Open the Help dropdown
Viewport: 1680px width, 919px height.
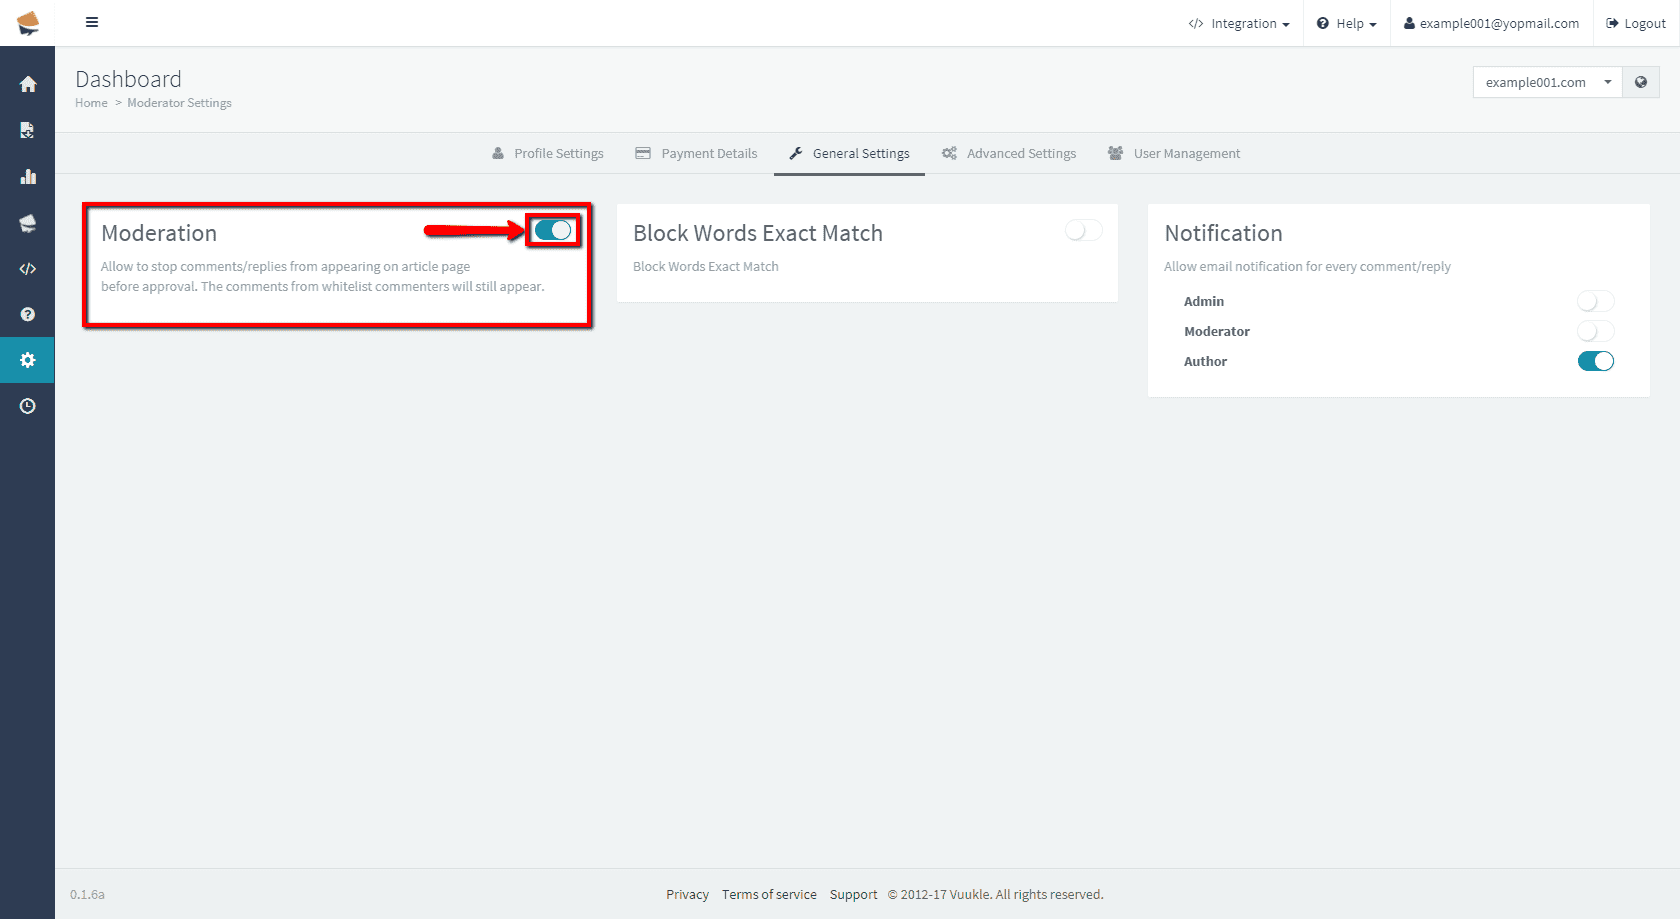(1347, 23)
